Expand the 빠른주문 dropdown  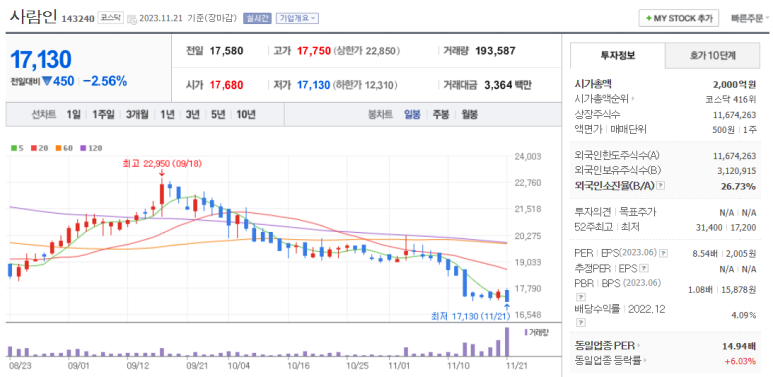[750, 19]
